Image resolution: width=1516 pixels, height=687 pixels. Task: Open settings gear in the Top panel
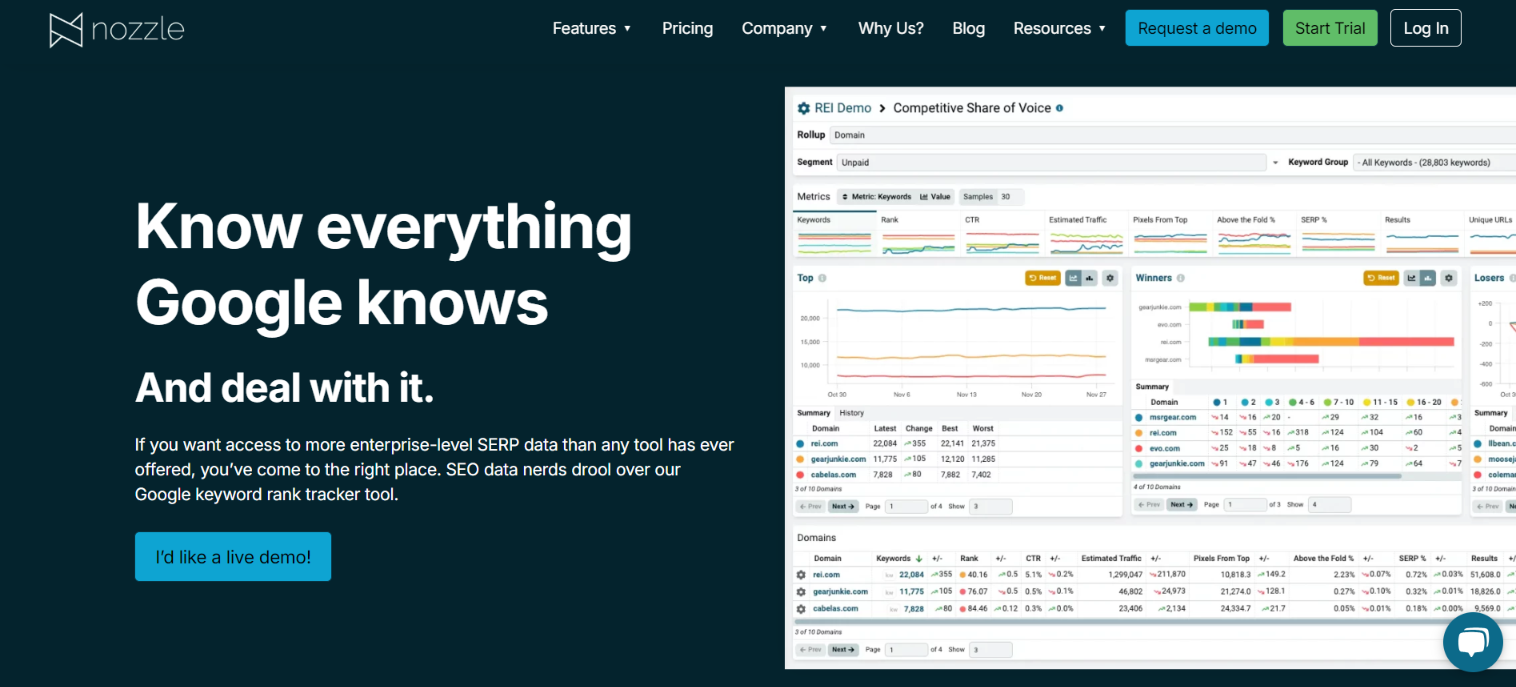tap(1110, 278)
